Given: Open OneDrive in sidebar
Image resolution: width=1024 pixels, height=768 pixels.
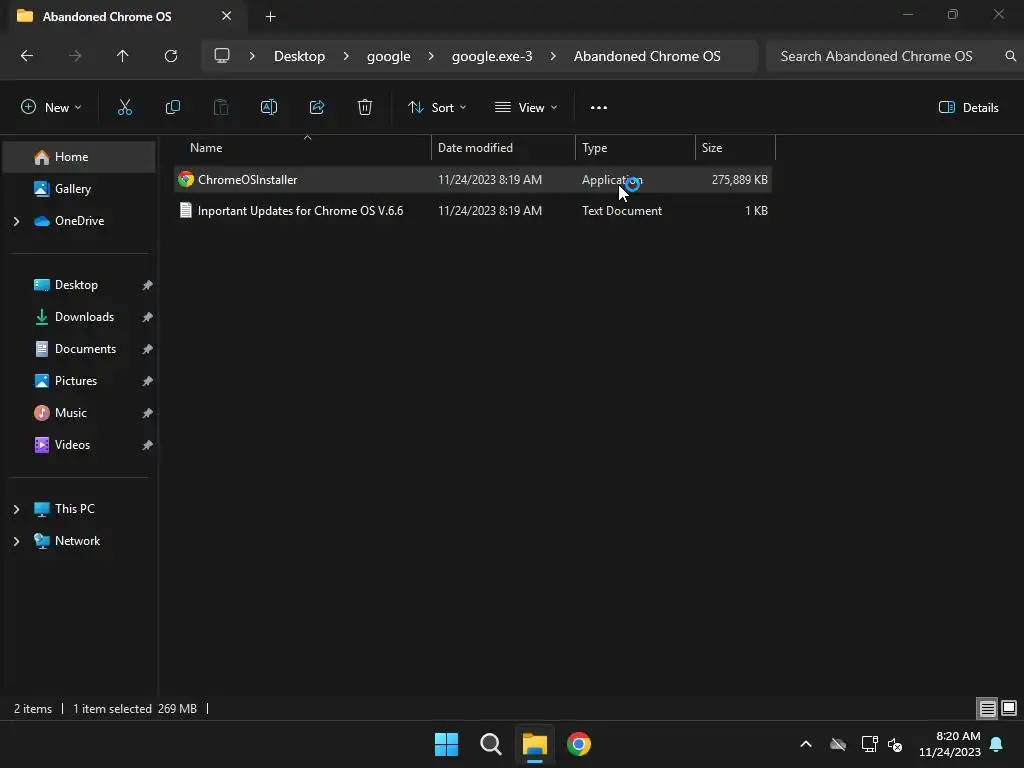Looking at the screenshot, I should click(x=79, y=221).
